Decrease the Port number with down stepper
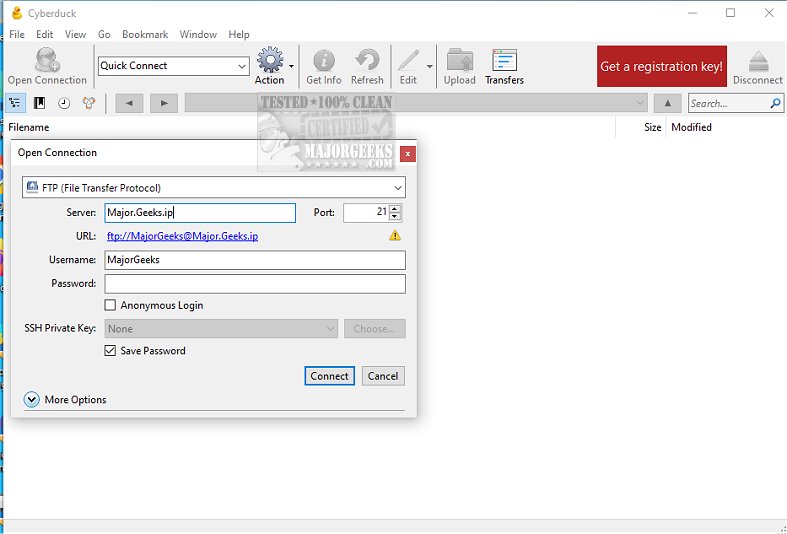 (x=395, y=216)
